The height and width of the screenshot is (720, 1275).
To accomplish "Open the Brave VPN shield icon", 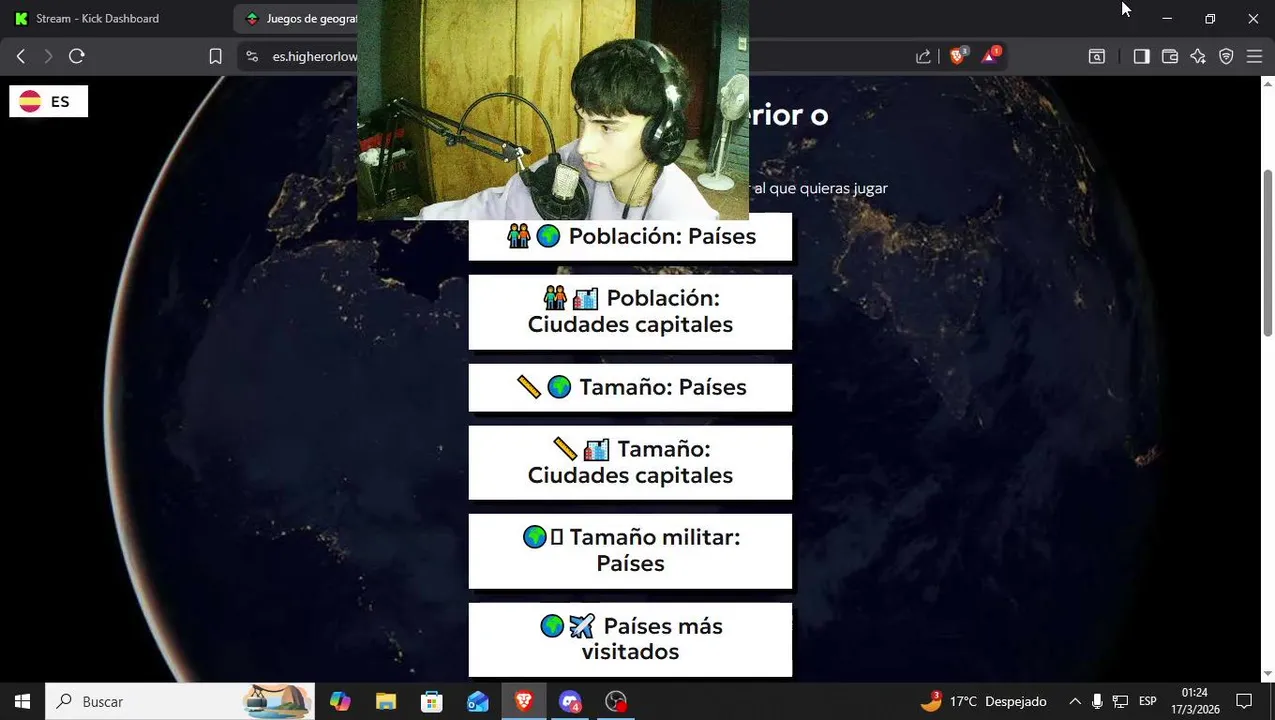I will (1226, 57).
